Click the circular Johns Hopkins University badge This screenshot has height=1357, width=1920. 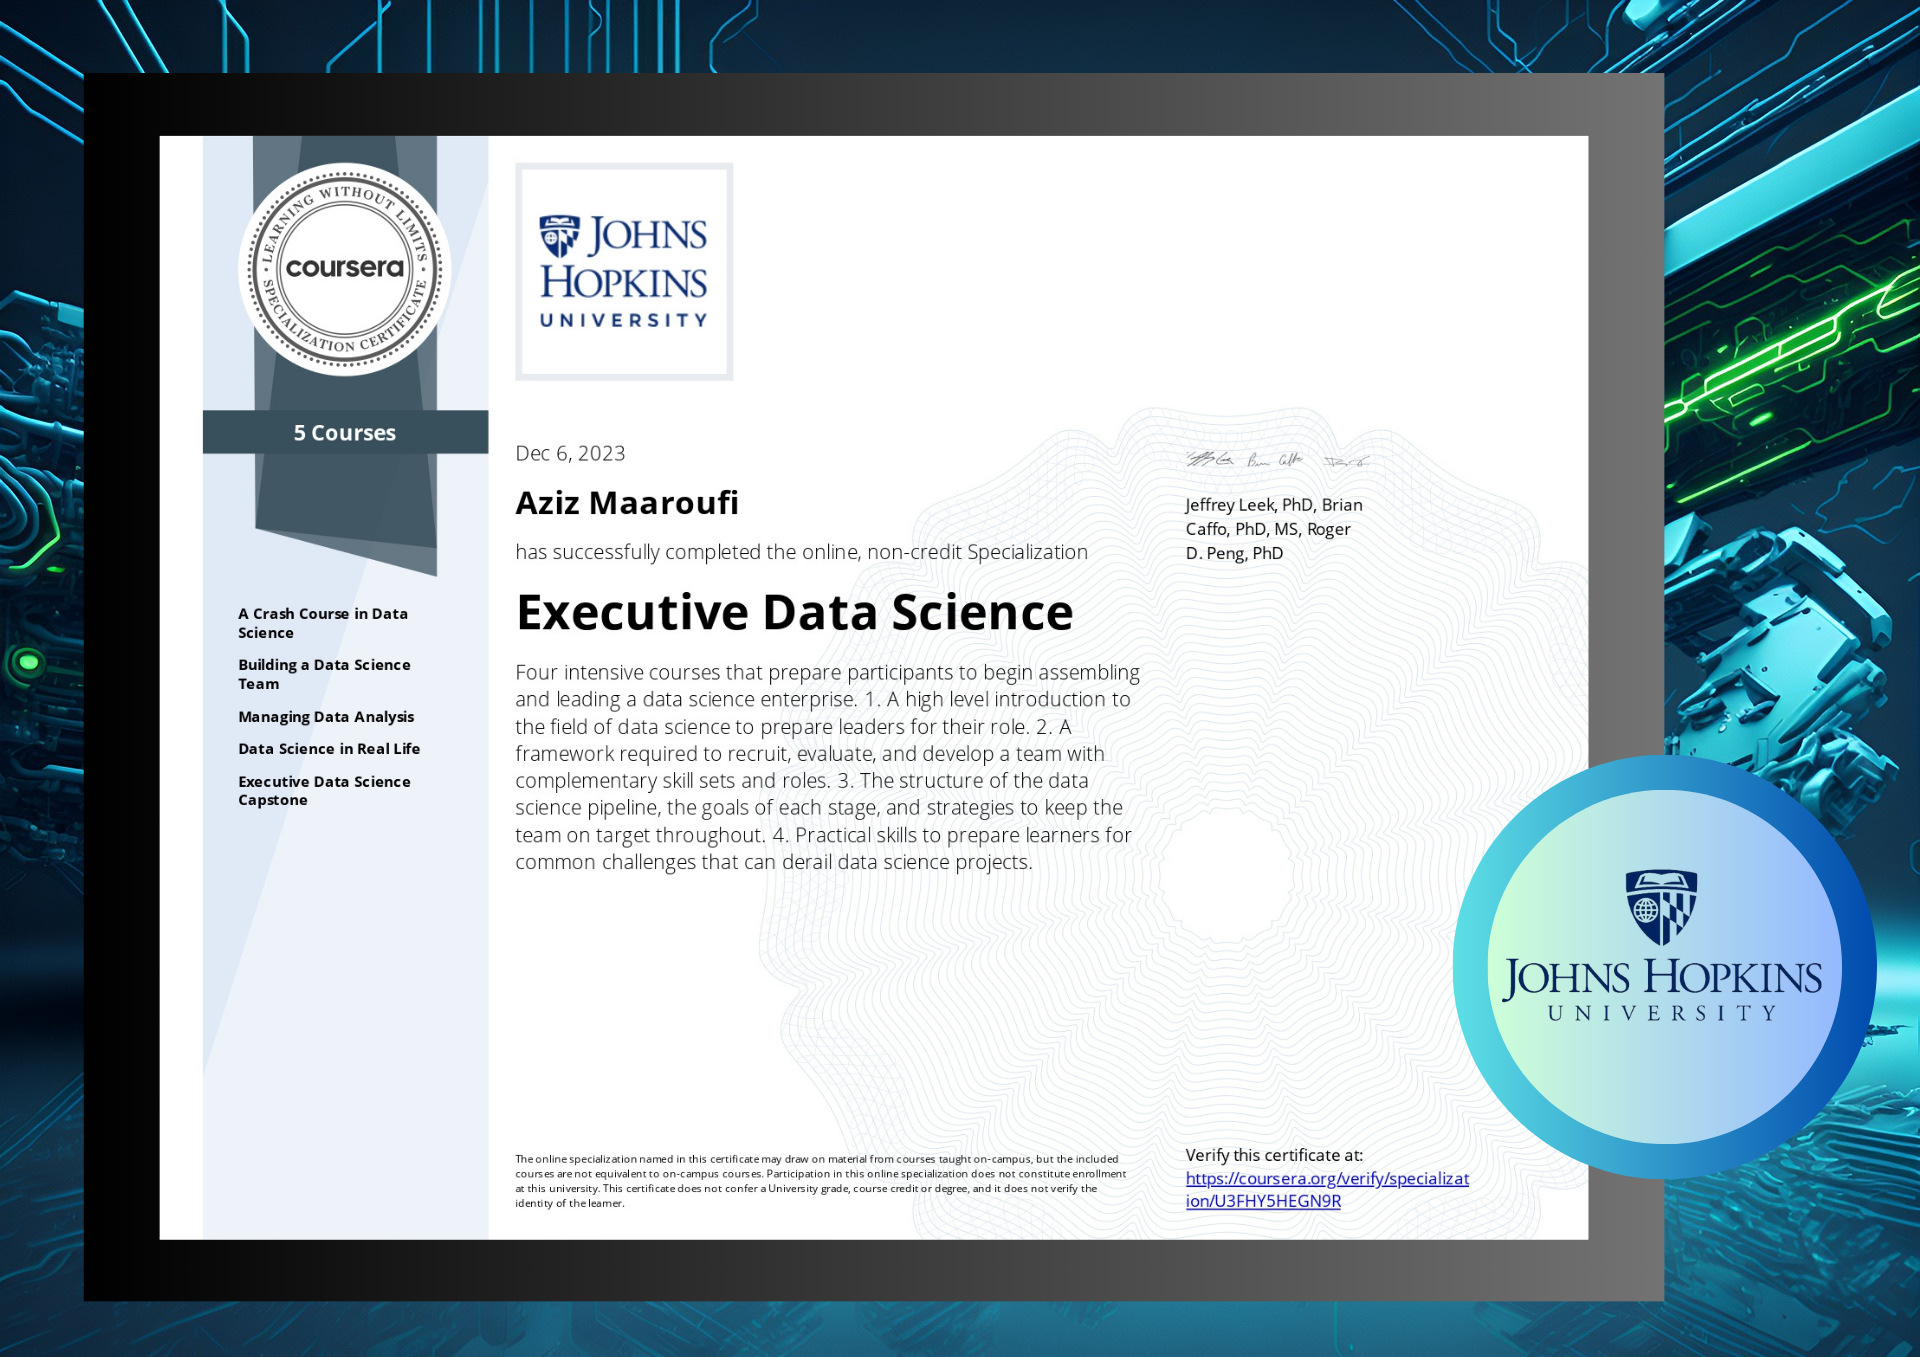click(x=1664, y=966)
